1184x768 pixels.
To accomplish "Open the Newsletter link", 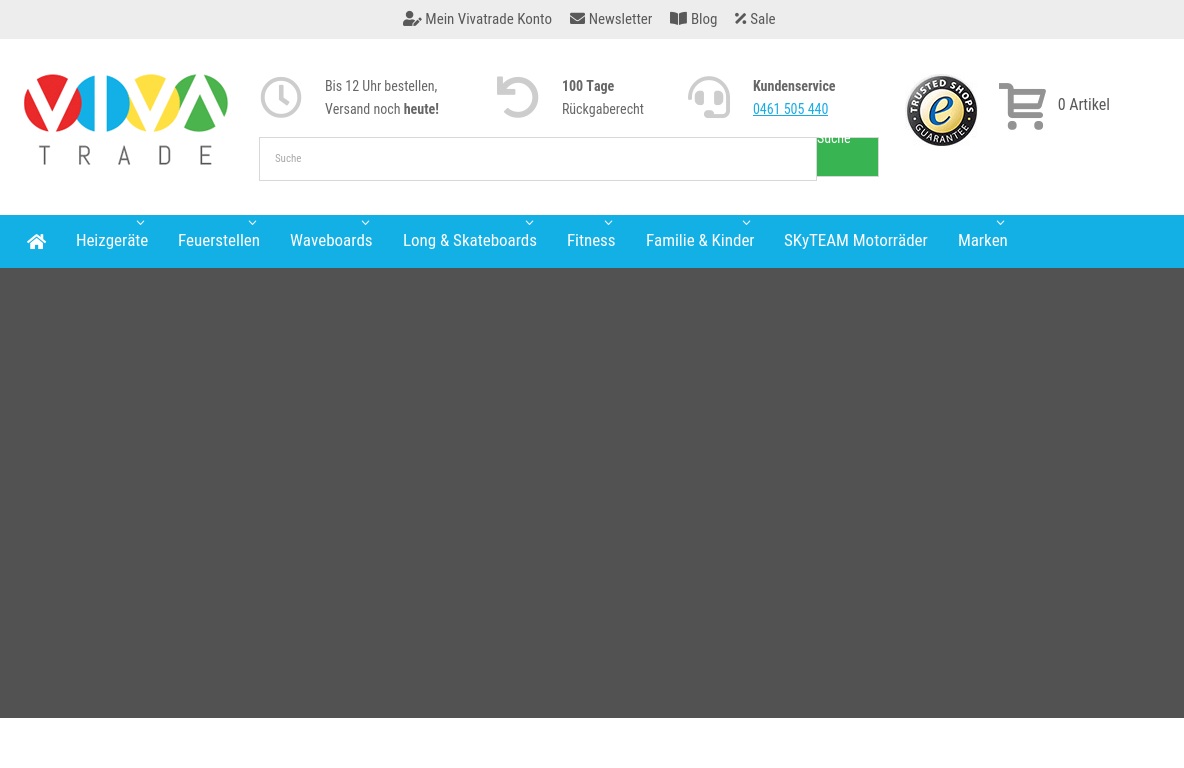I will pyautogui.click(x=611, y=19).
